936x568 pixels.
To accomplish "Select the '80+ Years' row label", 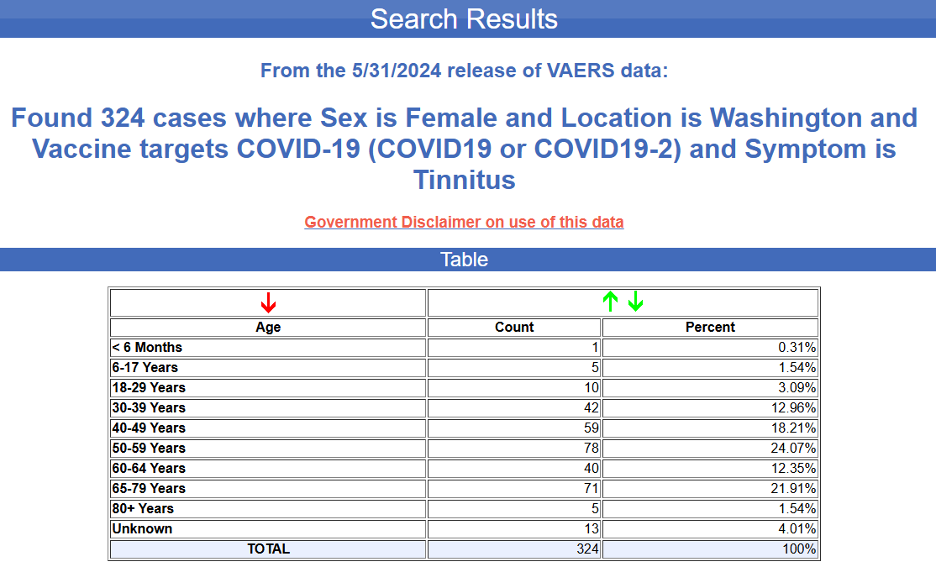I will (x=143, y=508).
